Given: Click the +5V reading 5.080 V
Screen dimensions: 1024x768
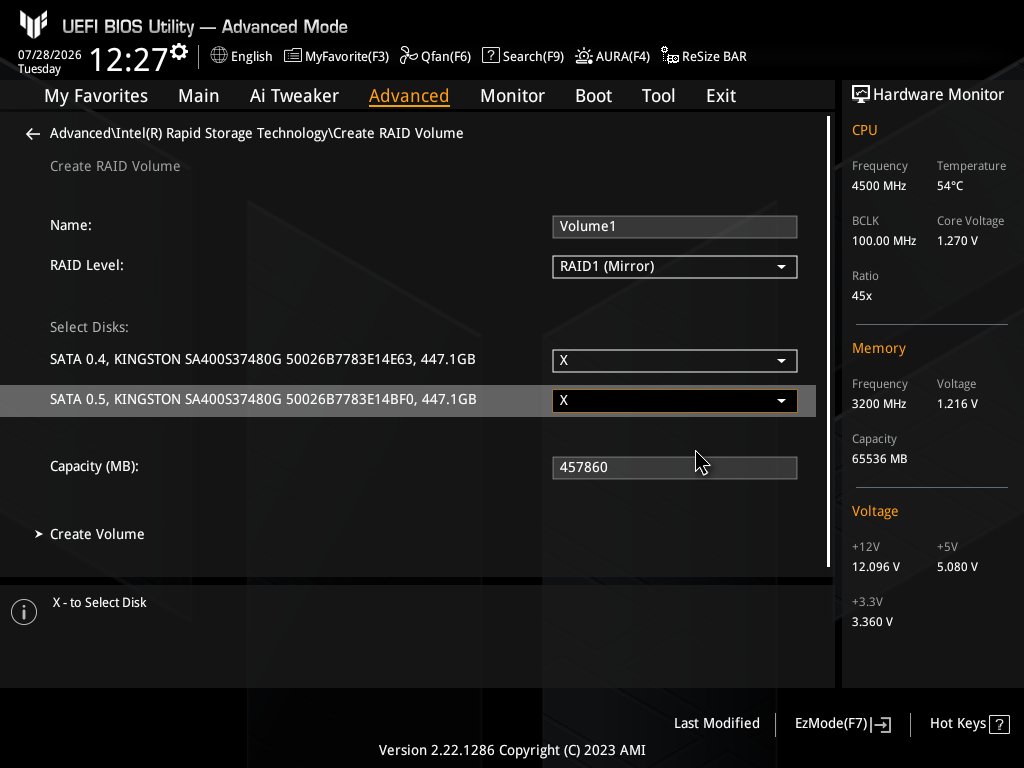Looking at the screenshot, I should click(957, 567).
